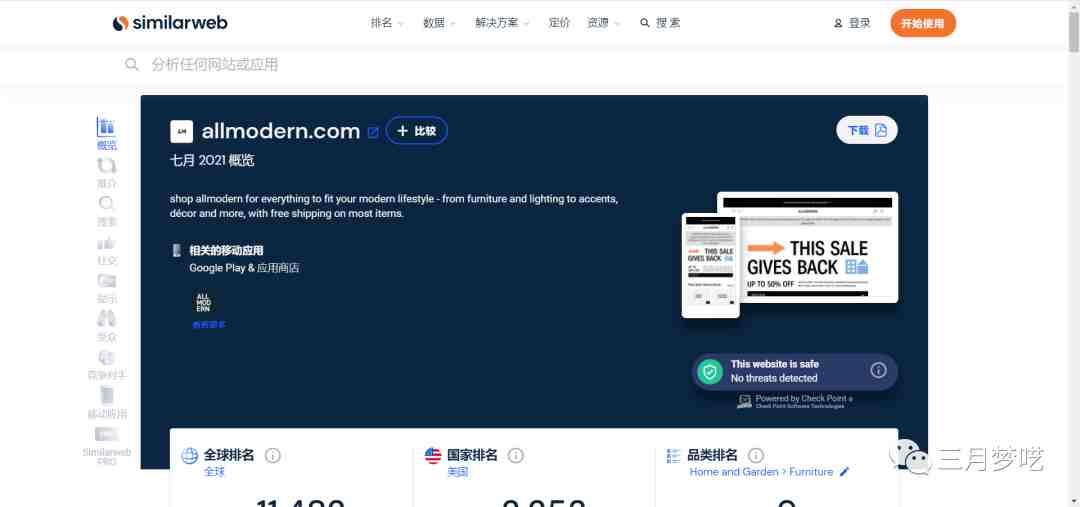Click the 品类排名 category list icon

674,455
